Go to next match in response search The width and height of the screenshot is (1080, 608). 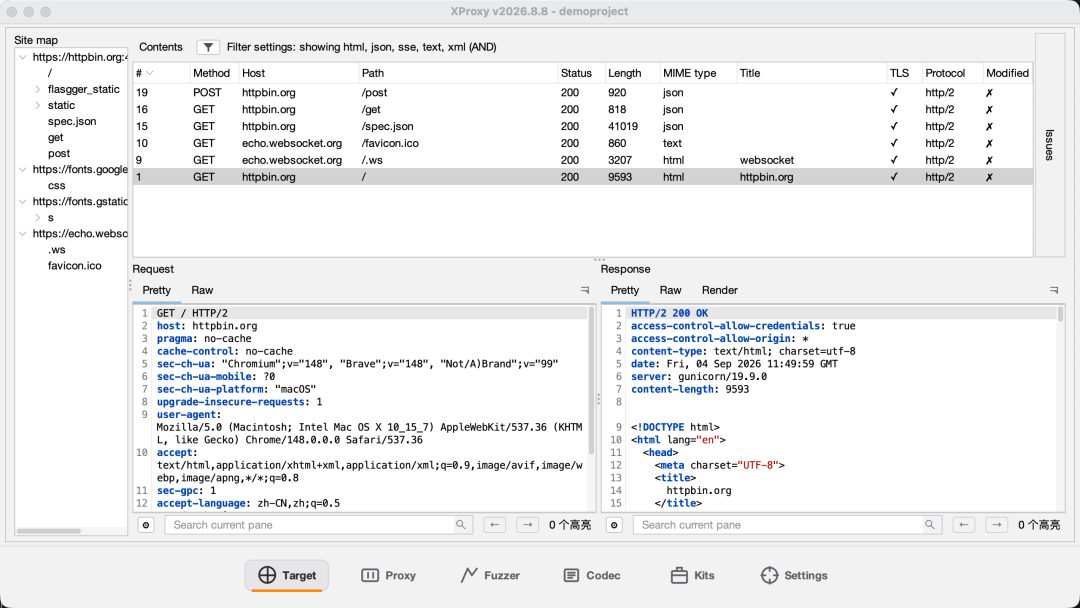pyautogui.click(x=997, y=525)
